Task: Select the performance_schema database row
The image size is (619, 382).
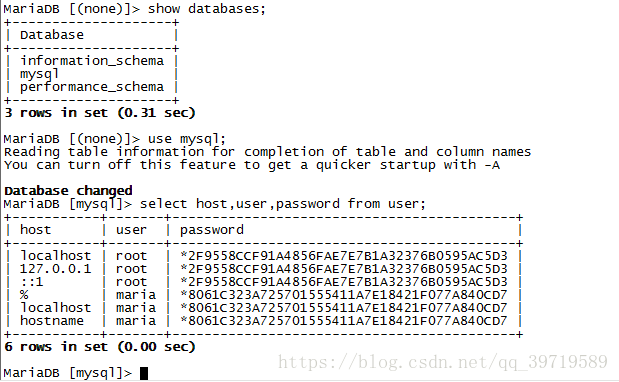Action: point(92,87)
